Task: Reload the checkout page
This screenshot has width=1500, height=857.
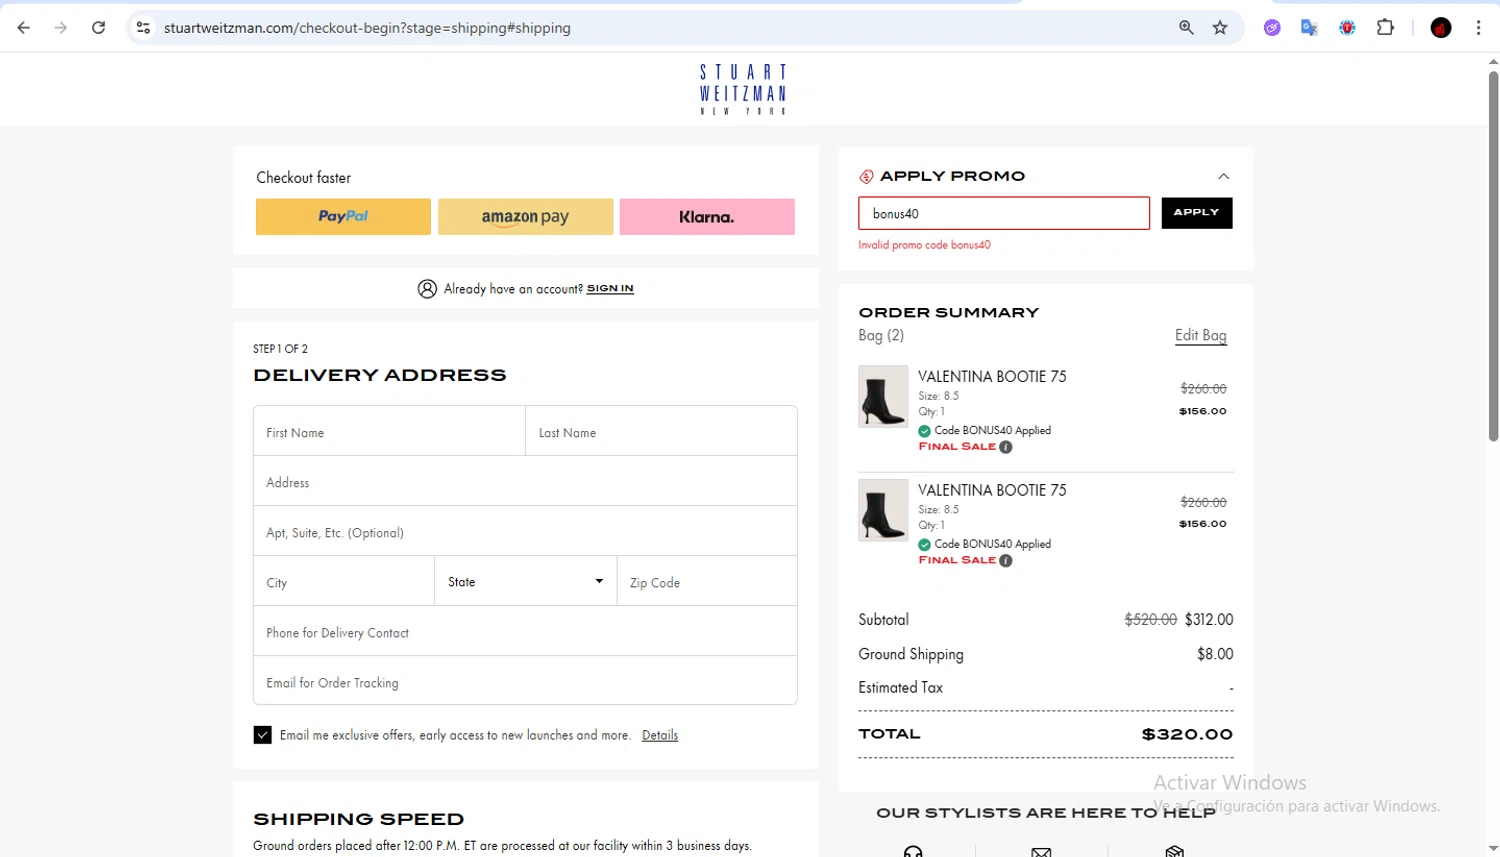Action: pos(98,28)
